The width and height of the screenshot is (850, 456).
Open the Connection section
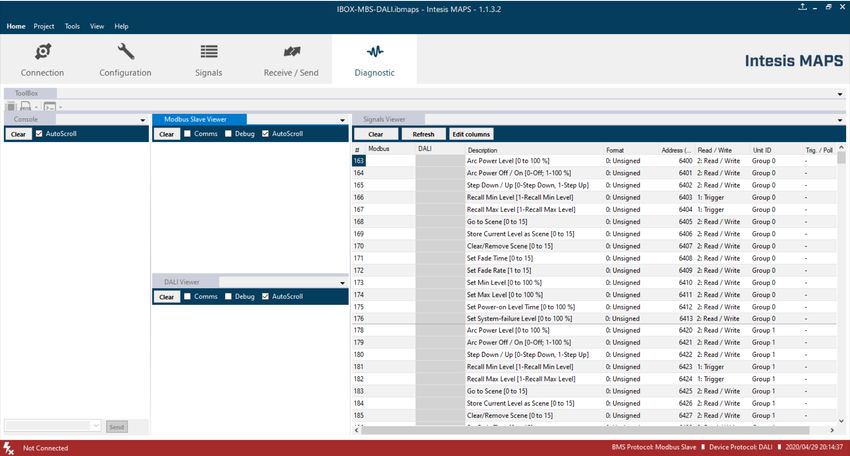42,60
